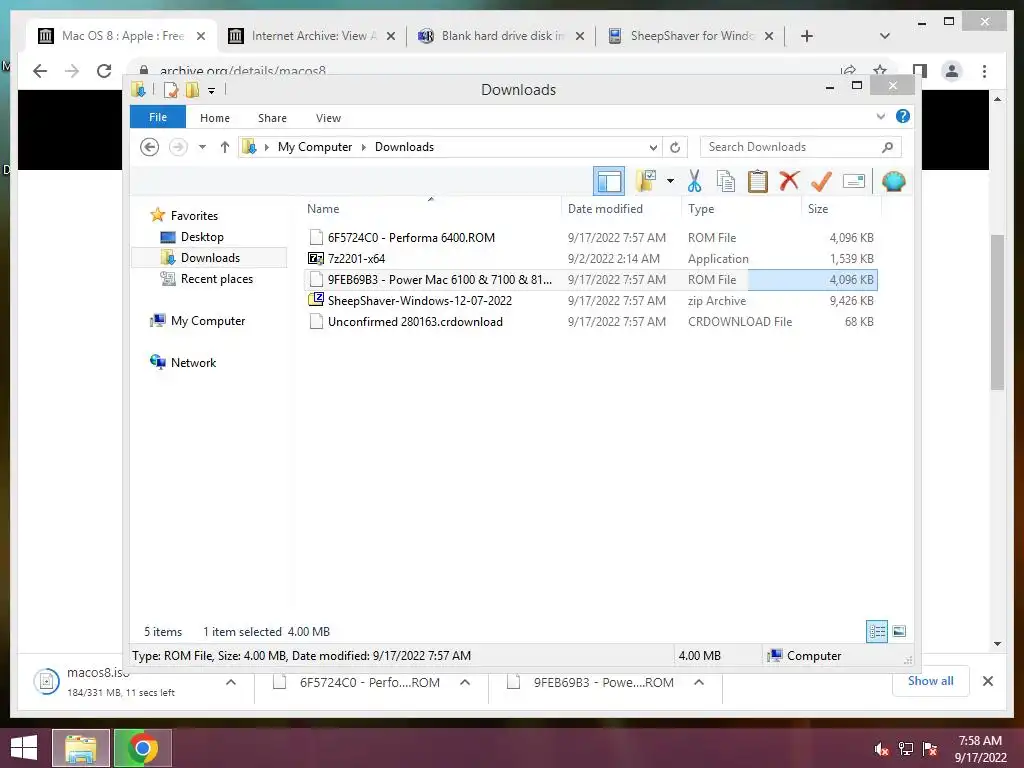Select Unconfirmed 280163.crdownload file

pos(592,321)
